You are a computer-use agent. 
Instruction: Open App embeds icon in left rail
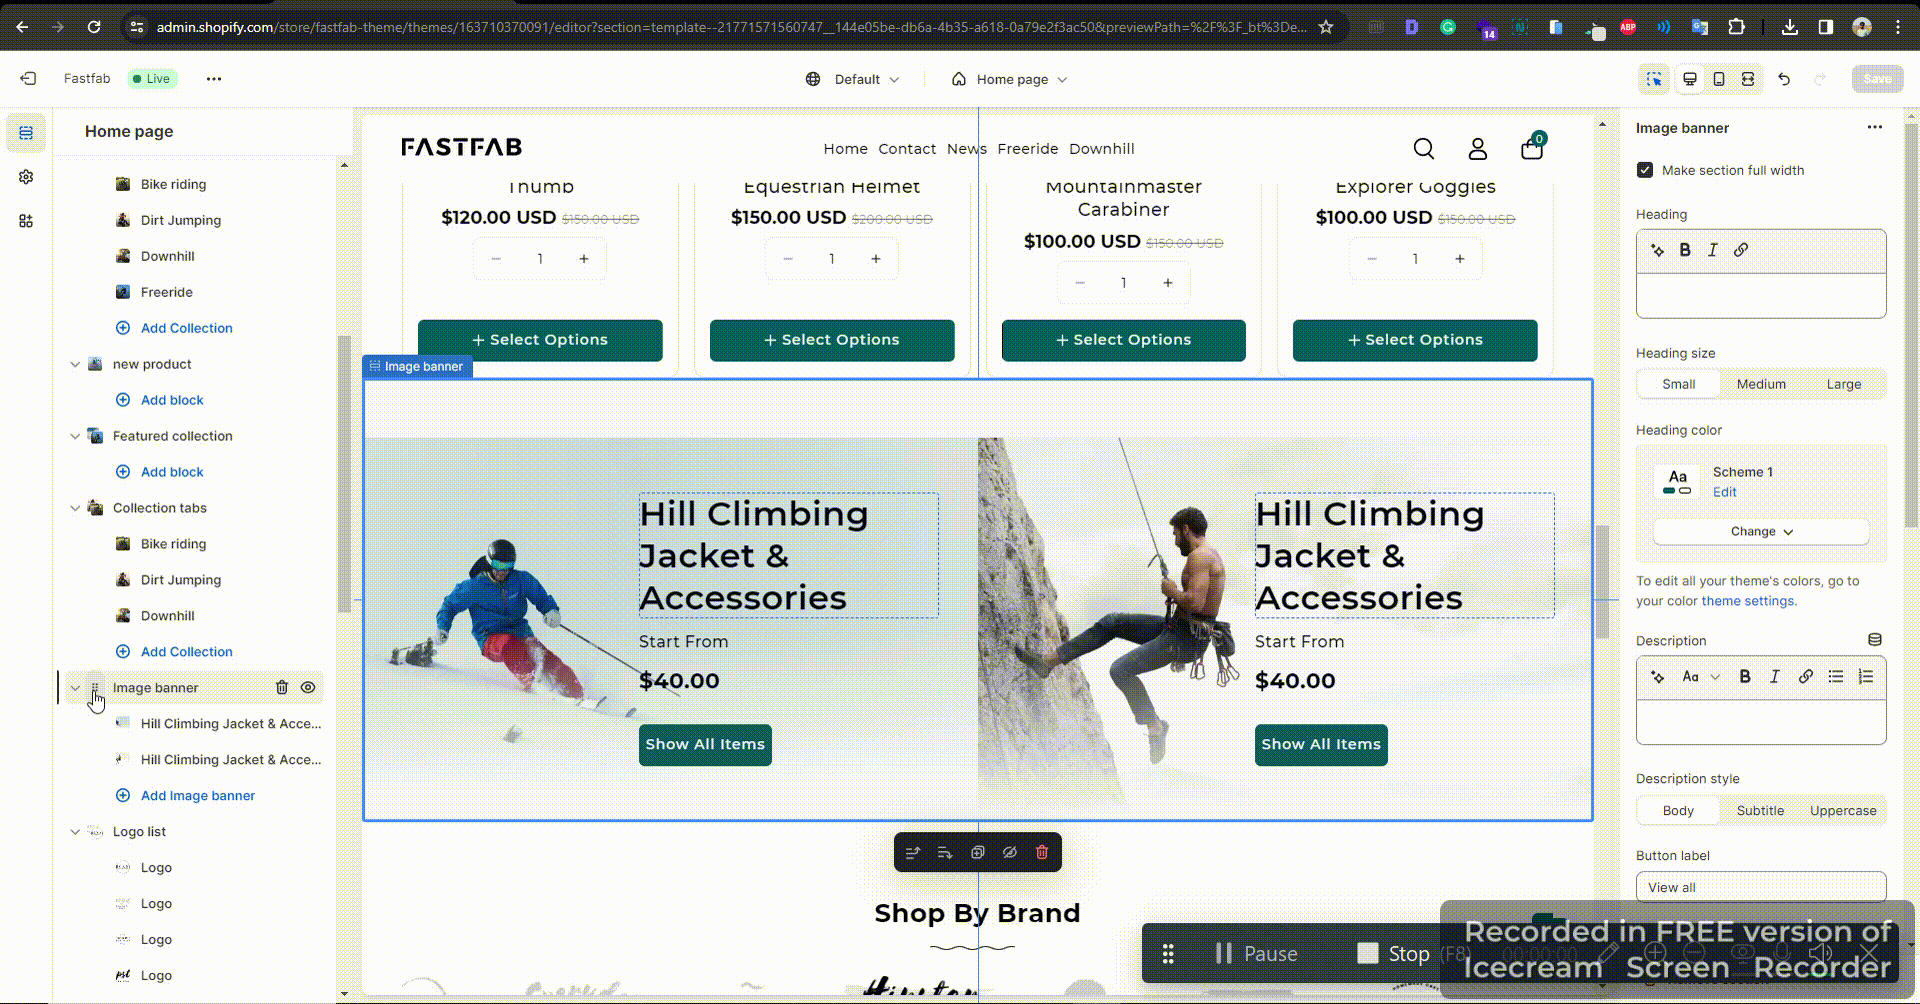pyautogui.click(x=26, y=221)
